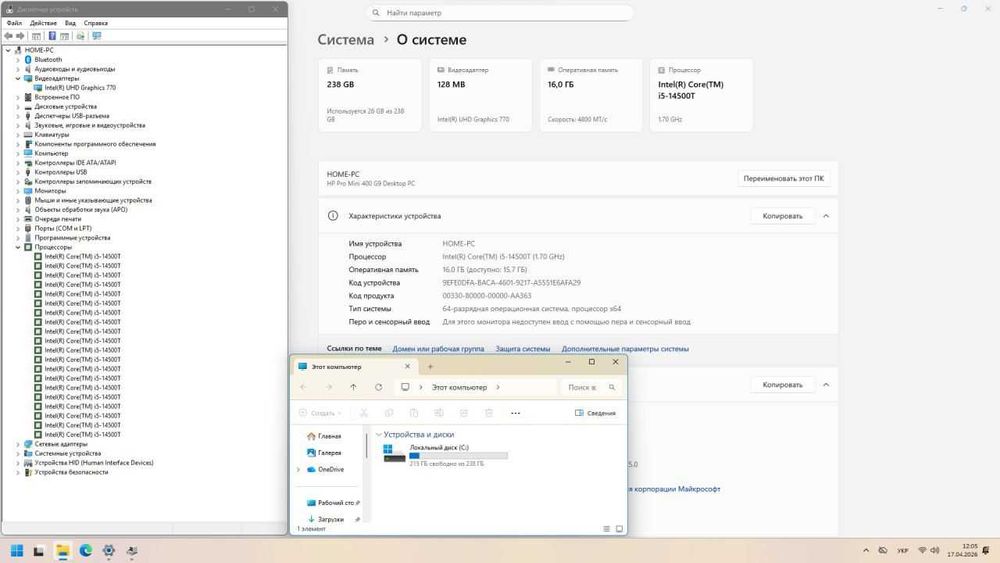Click Переименовать этот ПК button

tap(783, 179)
